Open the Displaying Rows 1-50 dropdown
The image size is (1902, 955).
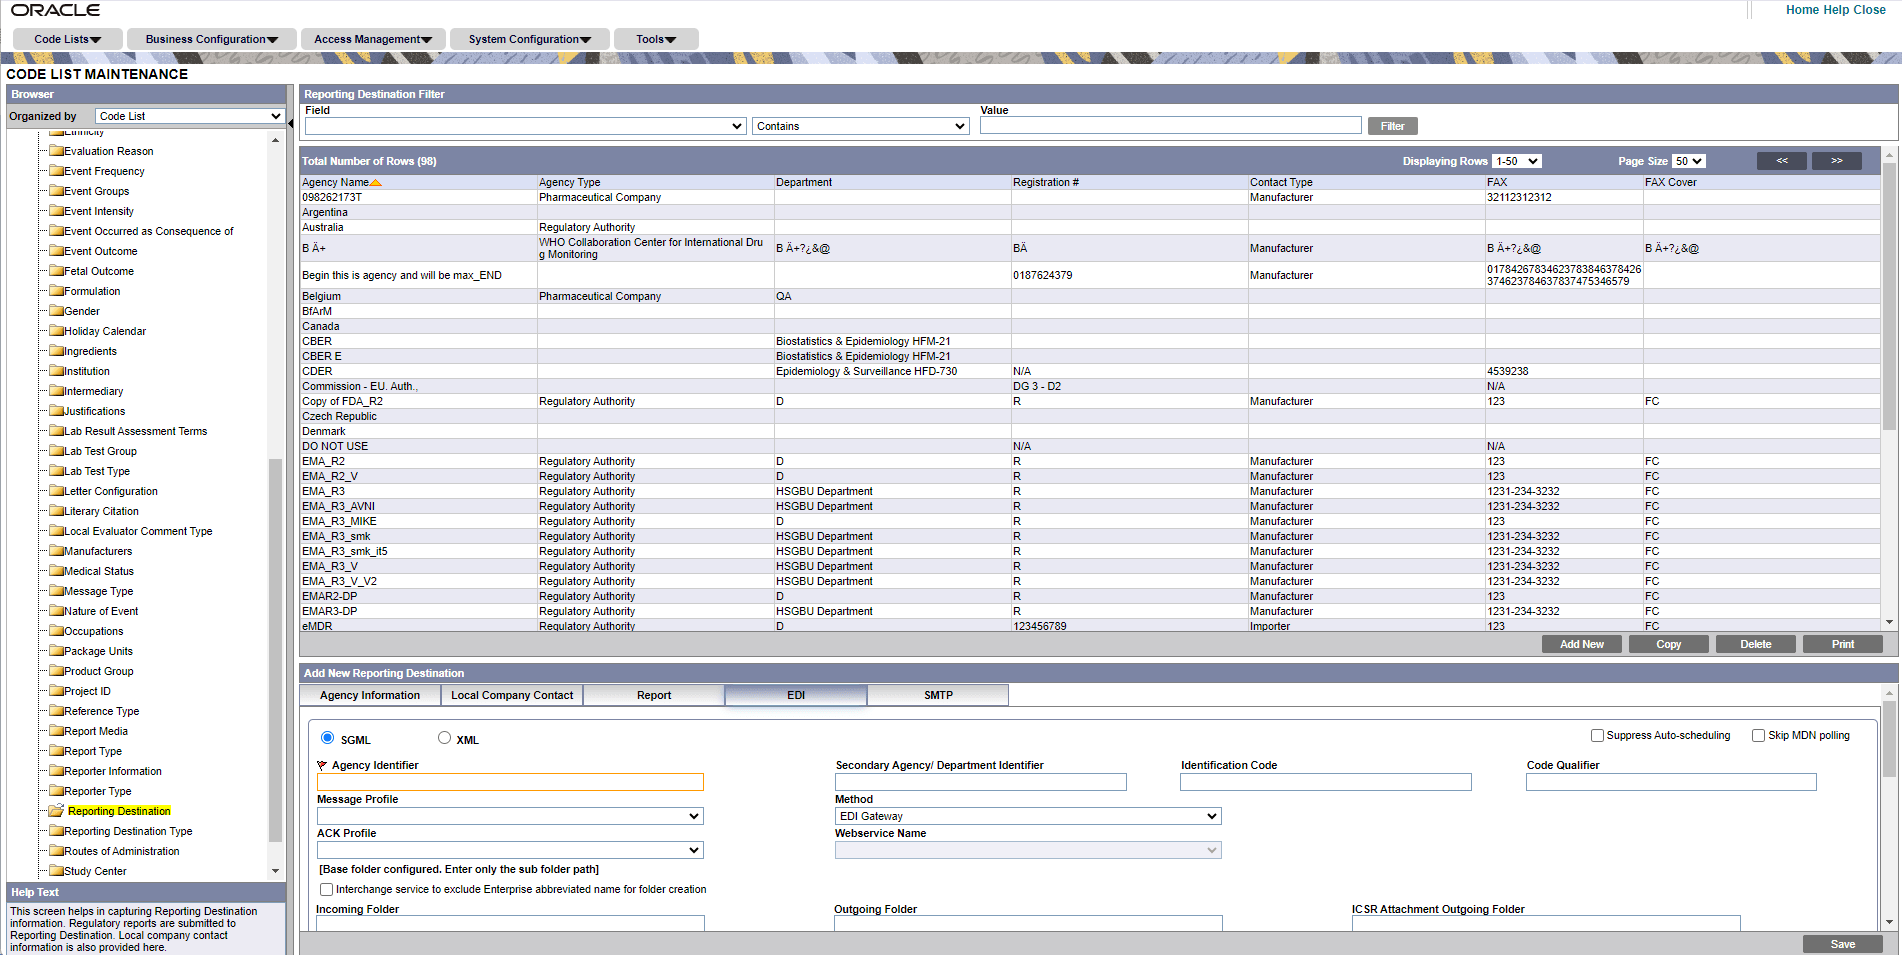pyautogui.click(x=1517, y=161)
